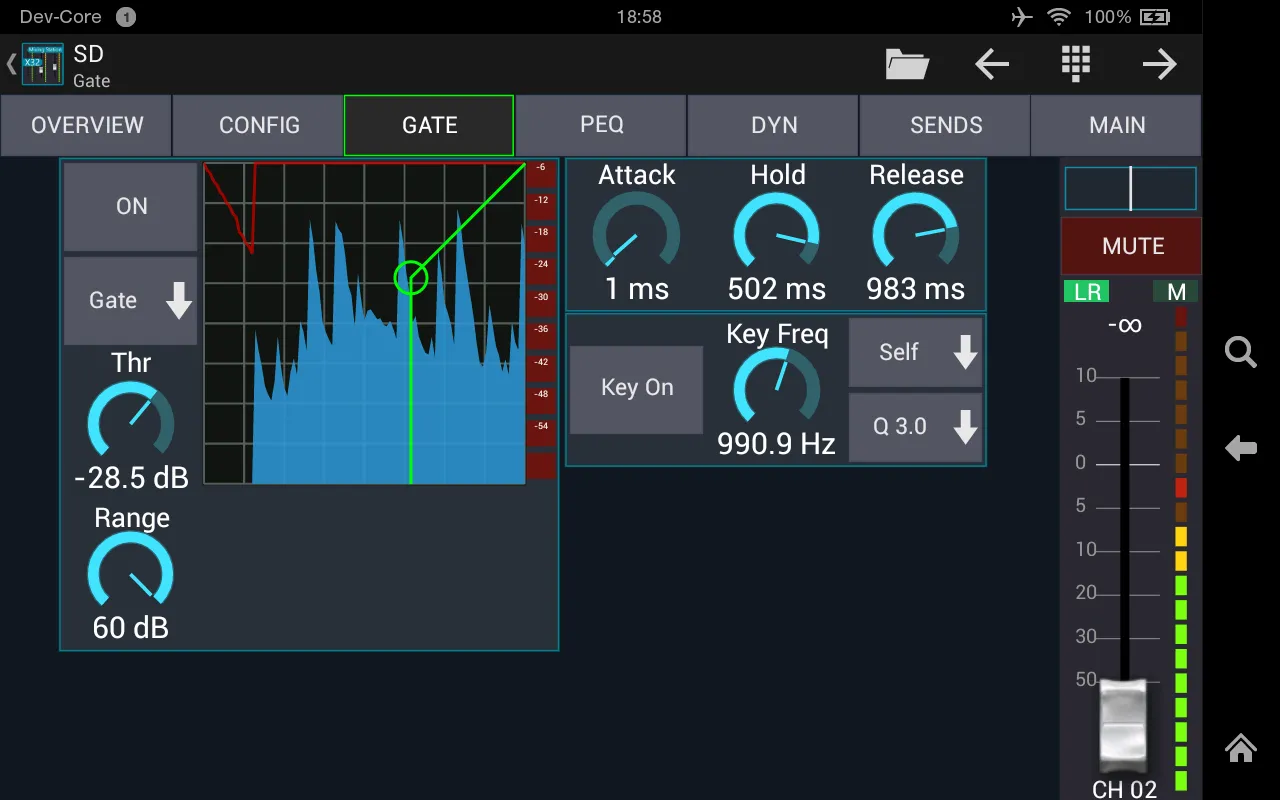The height and width of the screenshot is (800, 1280).
Task: Expand the Gate mode dropdown
Action: 131,301
